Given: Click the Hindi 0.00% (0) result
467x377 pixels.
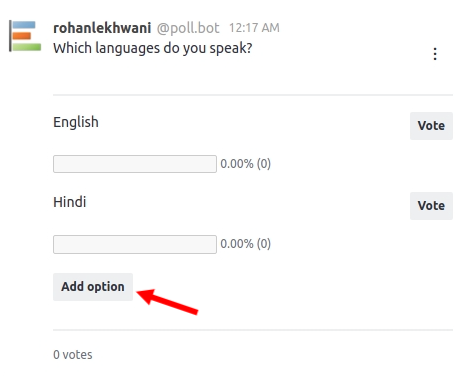Looking at the screenshot, I should tap(245, 244).
